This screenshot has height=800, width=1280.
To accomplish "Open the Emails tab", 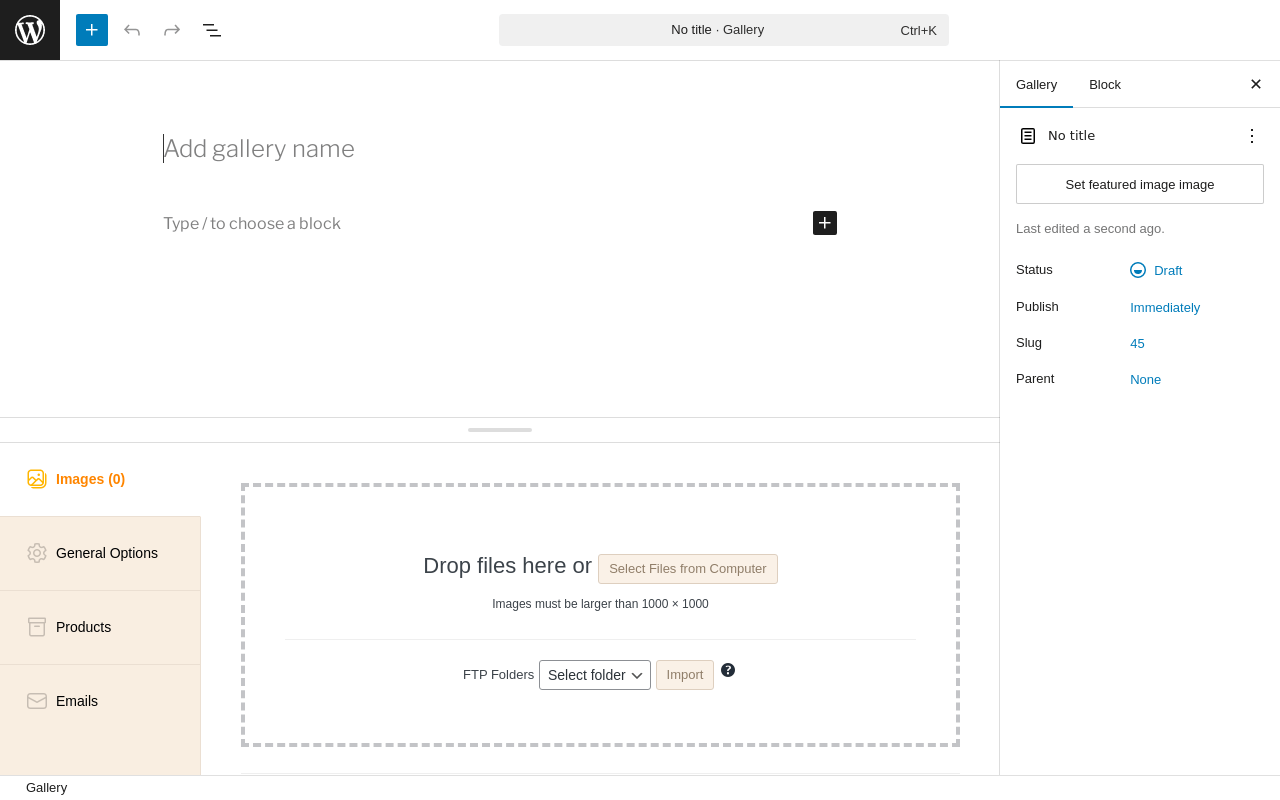I will point(100,701).
